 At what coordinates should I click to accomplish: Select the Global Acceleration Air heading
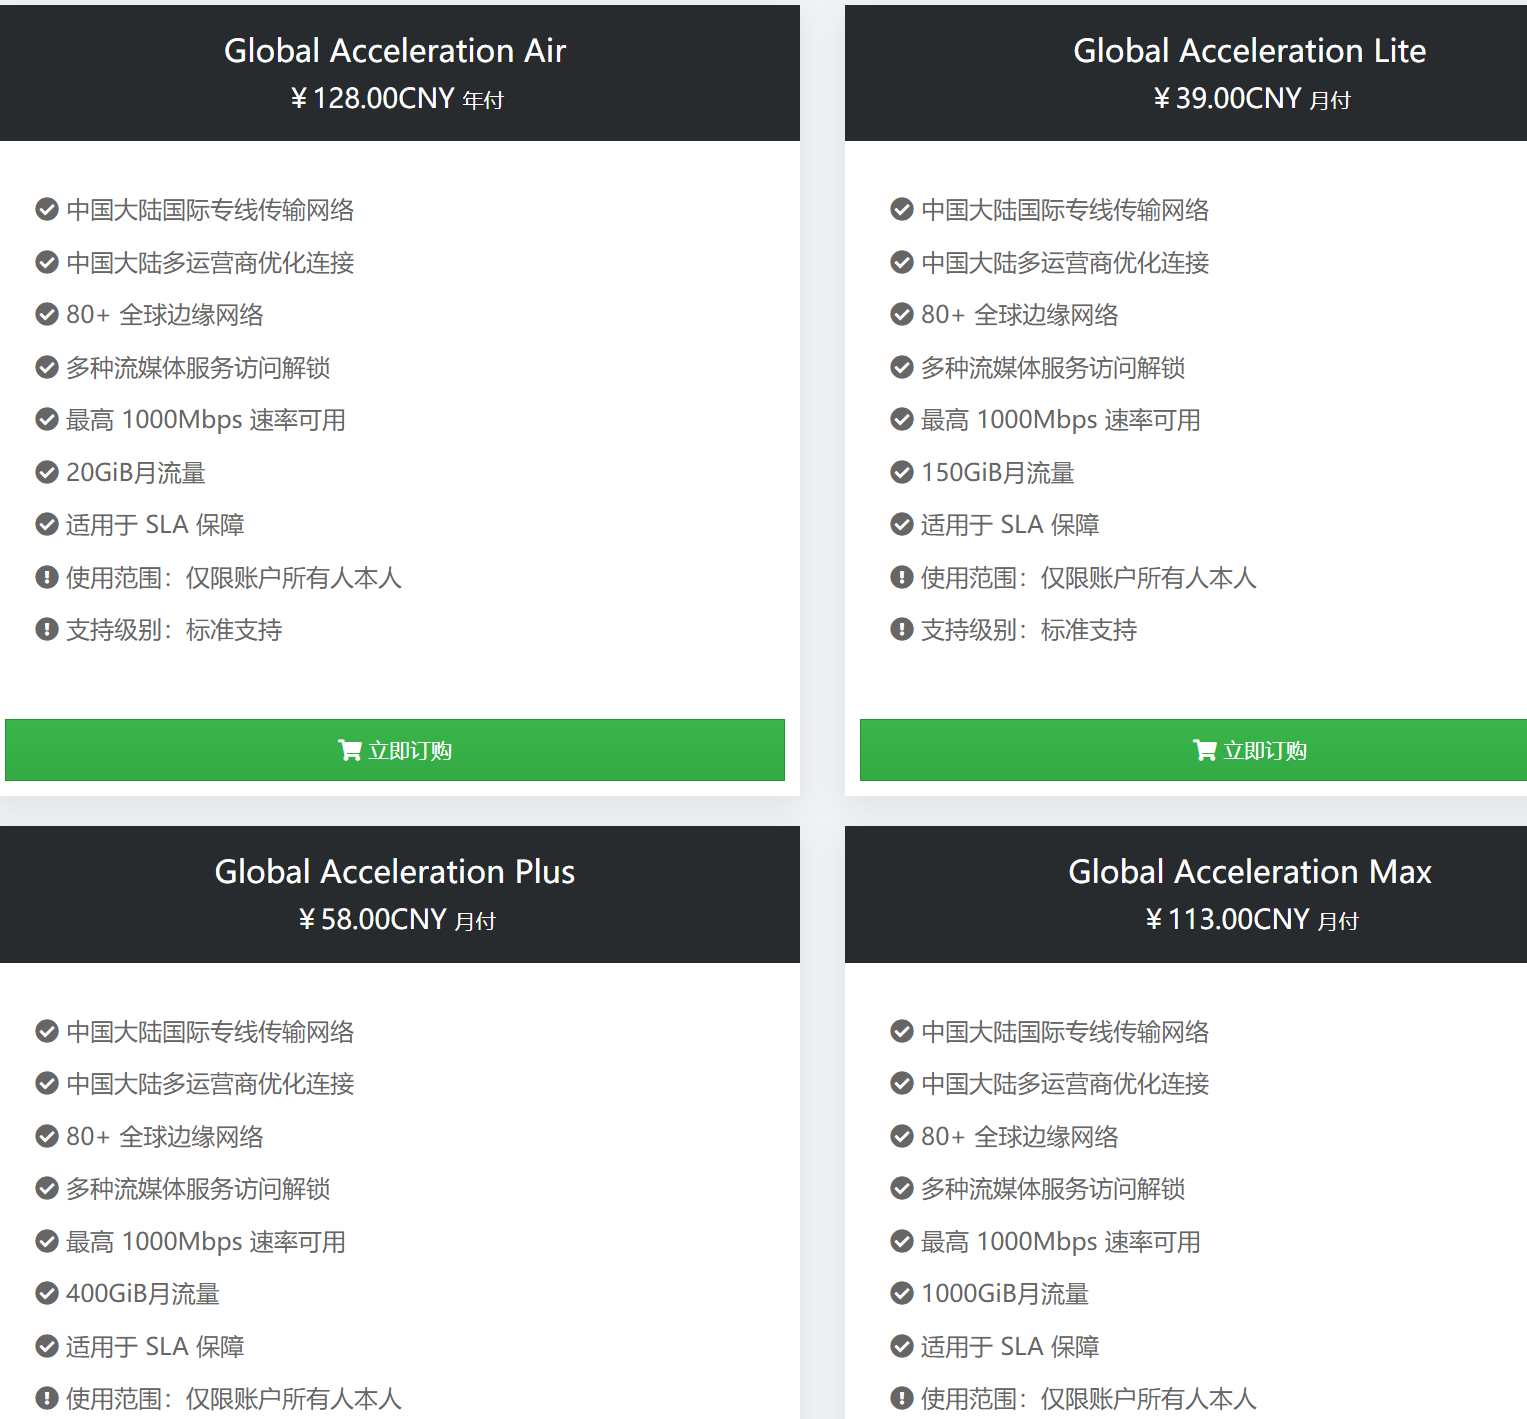(x=395, y=51)
